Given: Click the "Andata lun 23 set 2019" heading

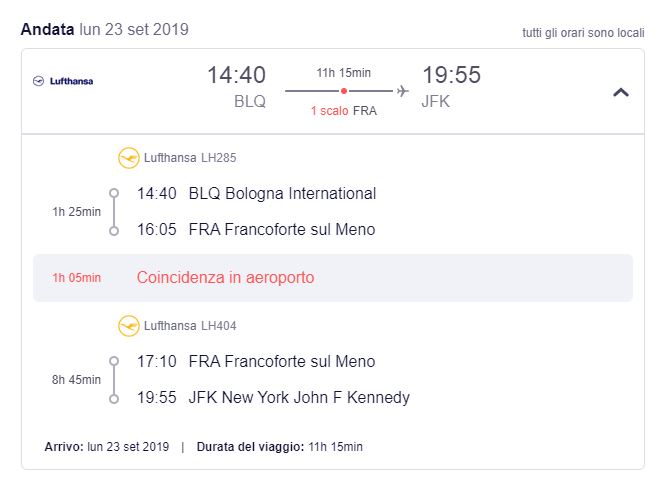Looking at the screenshot, I should 104,30.
